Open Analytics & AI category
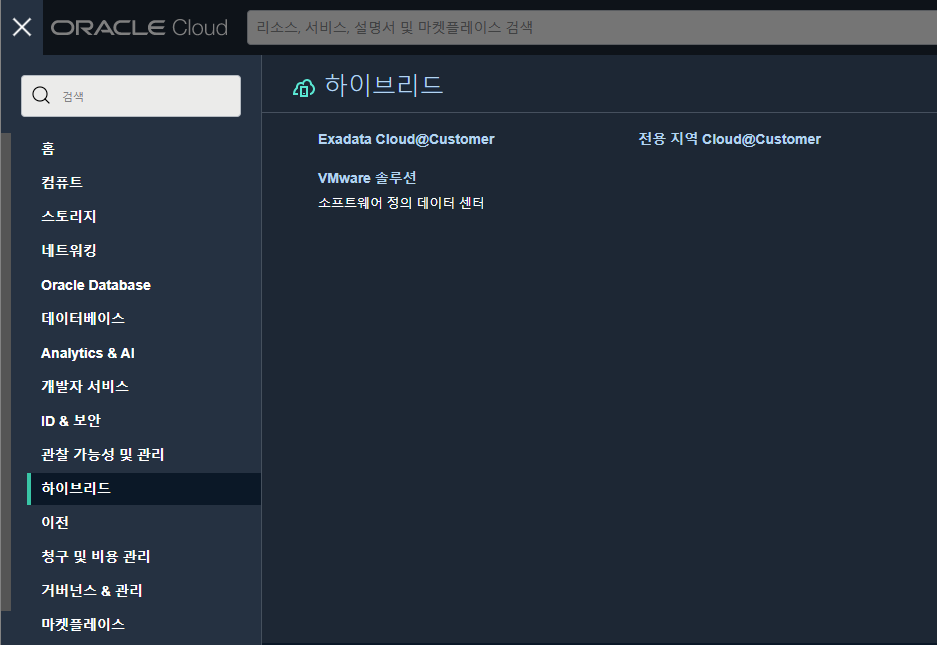Screen dimensions: 937x645 (x=88, y=353)
